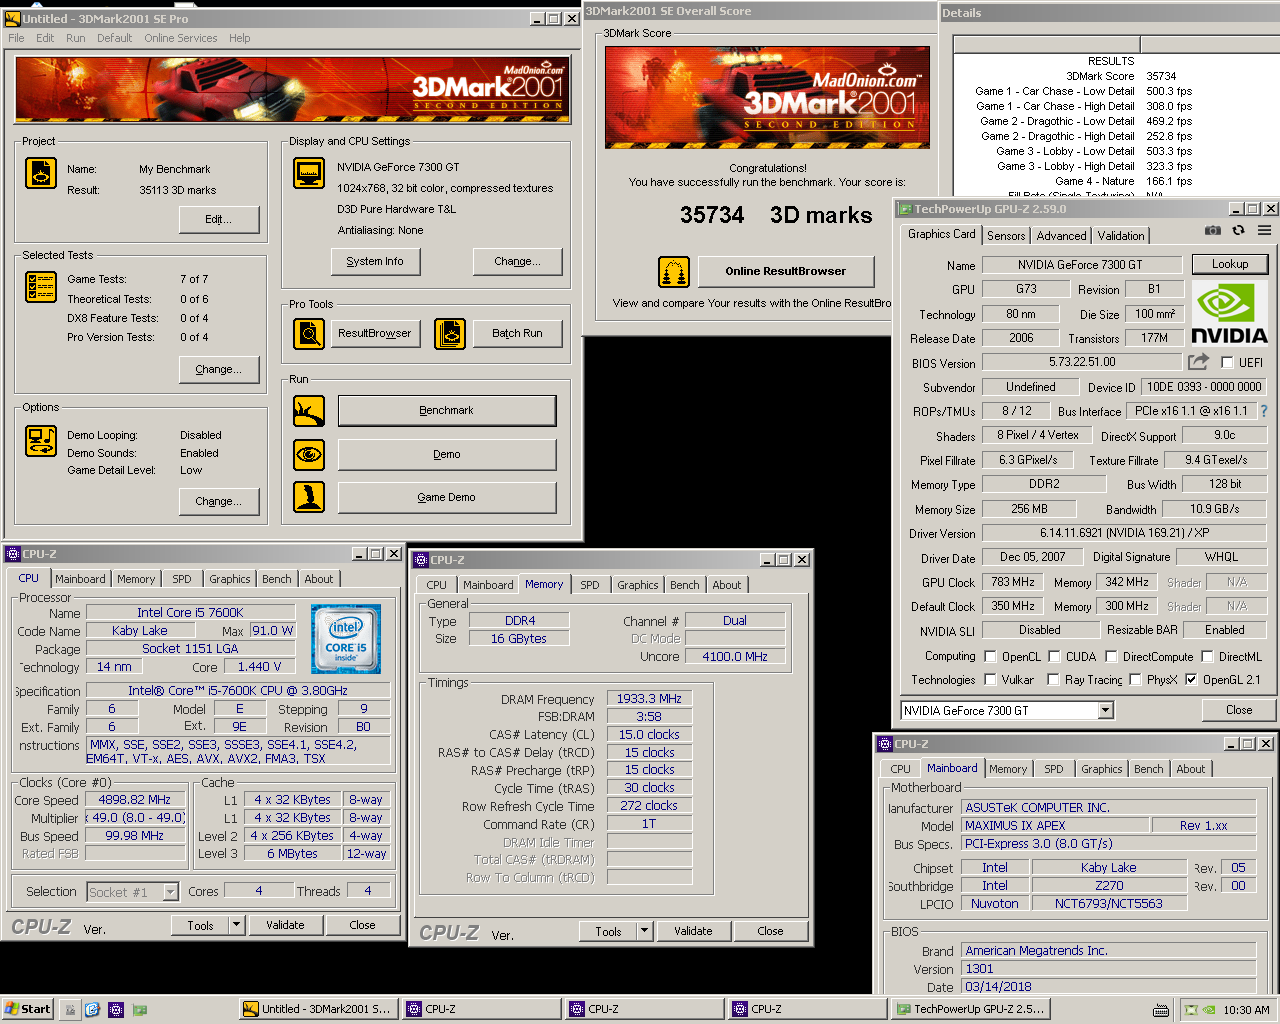Viewport: 1280px width, 1024px height.
Task: Take a GPU-Z screenshot with camera icon
Action: coord(1213,230)
